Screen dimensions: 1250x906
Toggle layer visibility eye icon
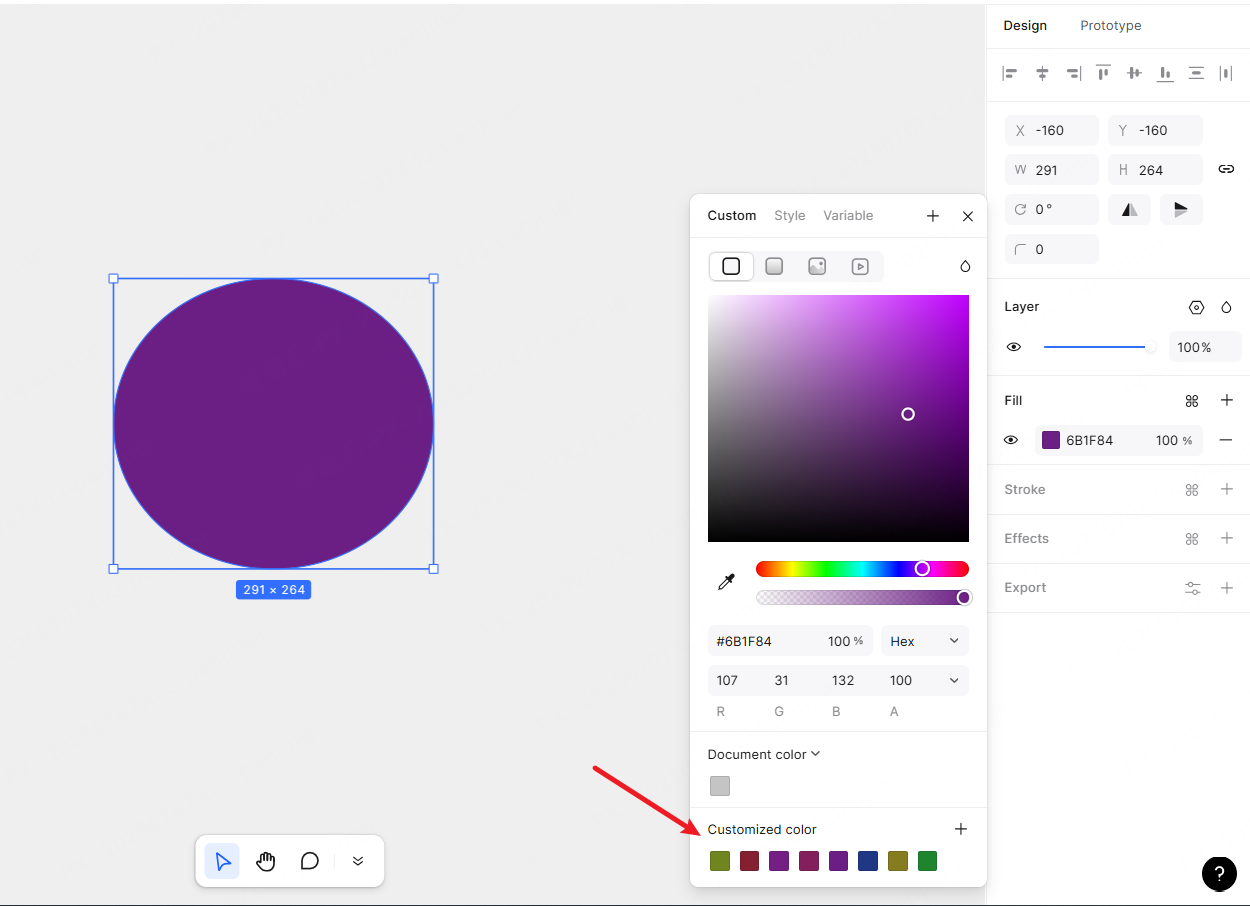(x=1014, y=347)
